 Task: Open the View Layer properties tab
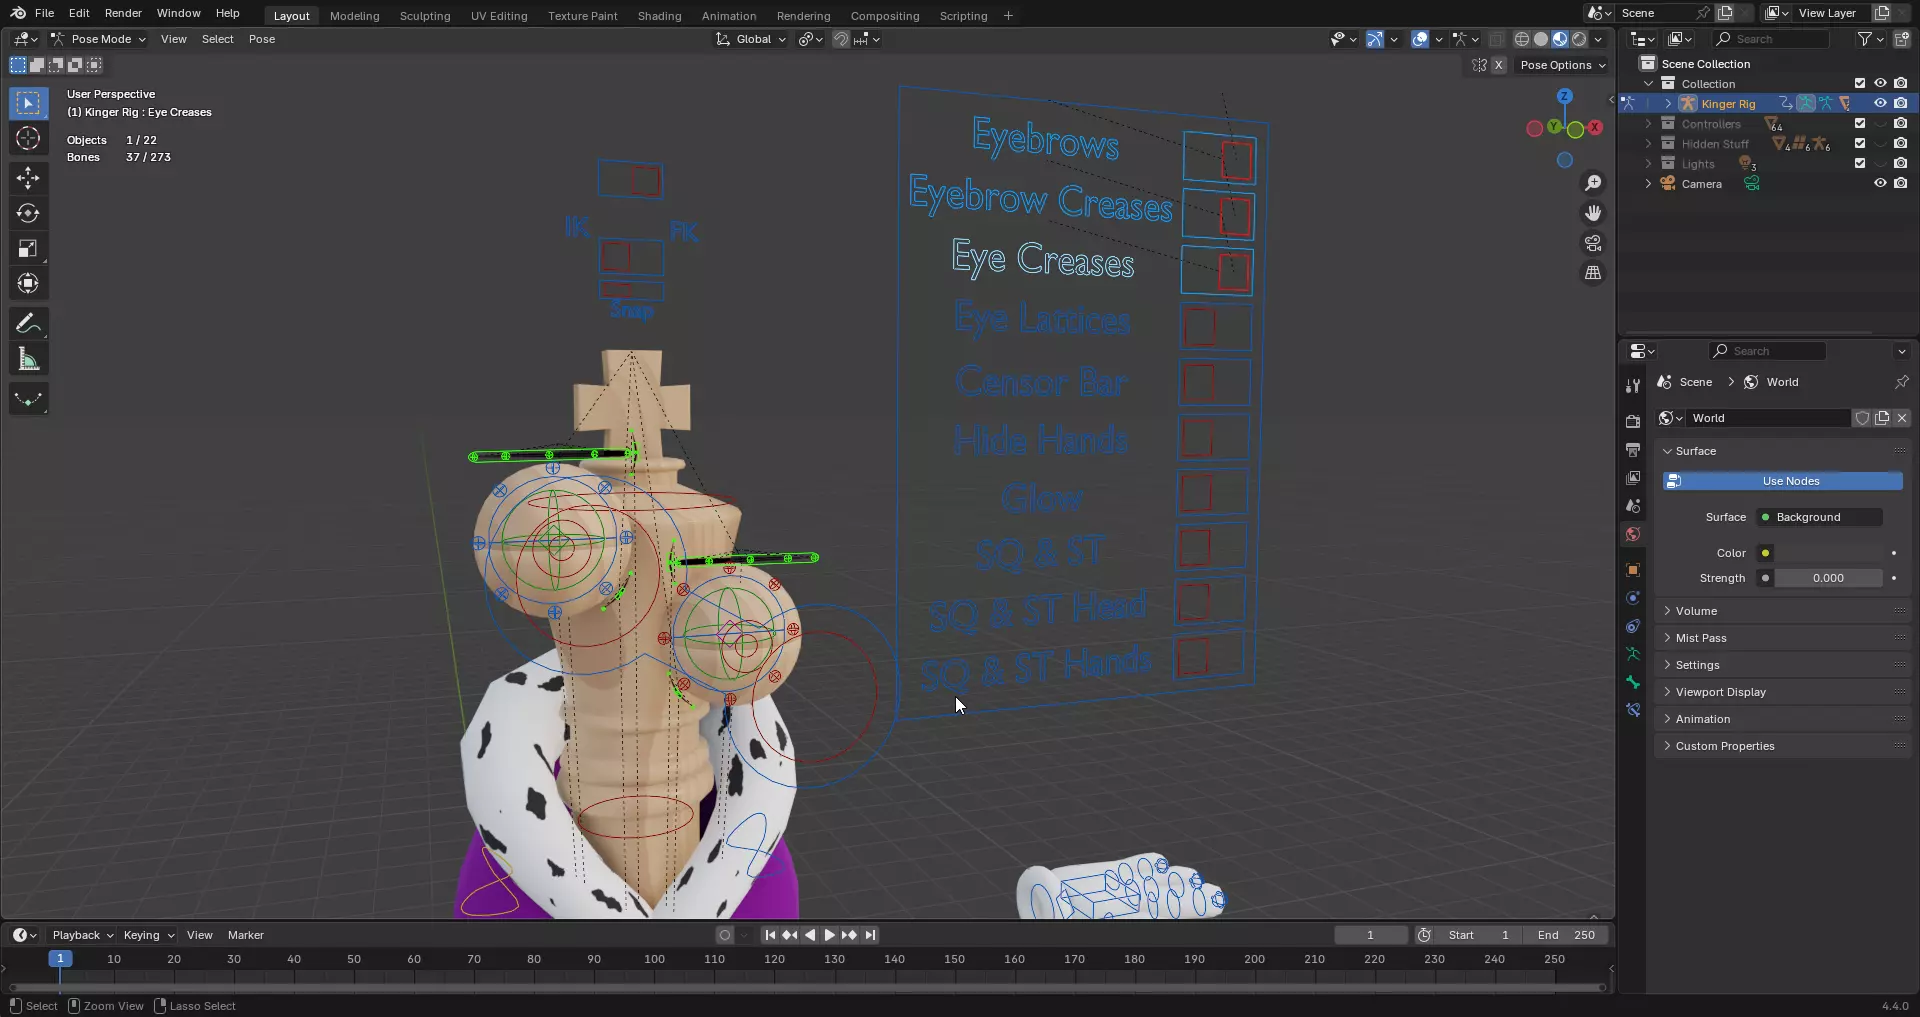pos(1633,478)
